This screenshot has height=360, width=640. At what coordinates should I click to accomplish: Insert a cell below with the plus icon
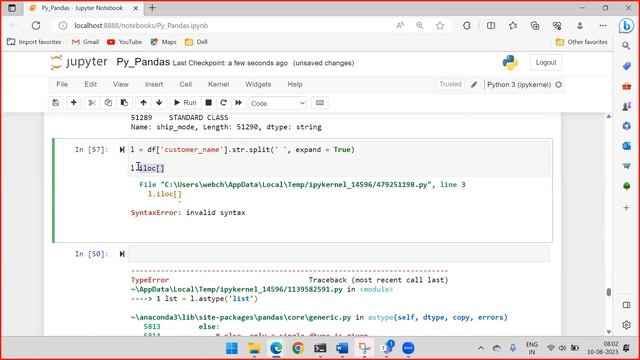pyautogui.click(x=73, y=103)
